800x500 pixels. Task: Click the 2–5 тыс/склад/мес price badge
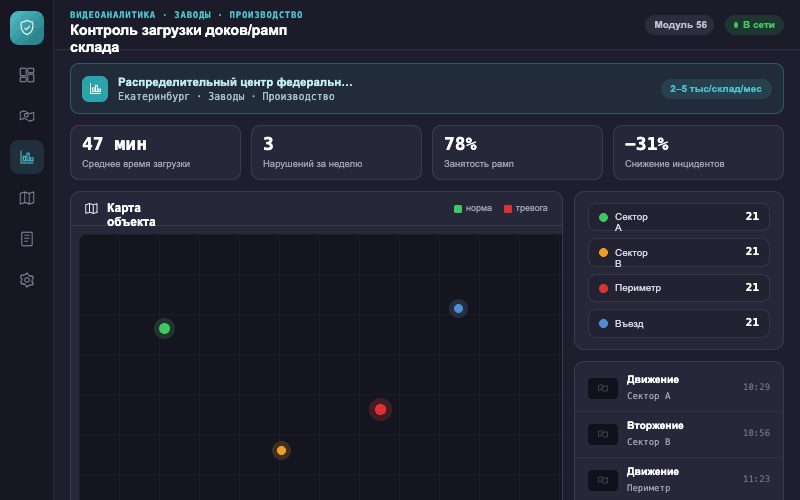(x=716, y=89)
